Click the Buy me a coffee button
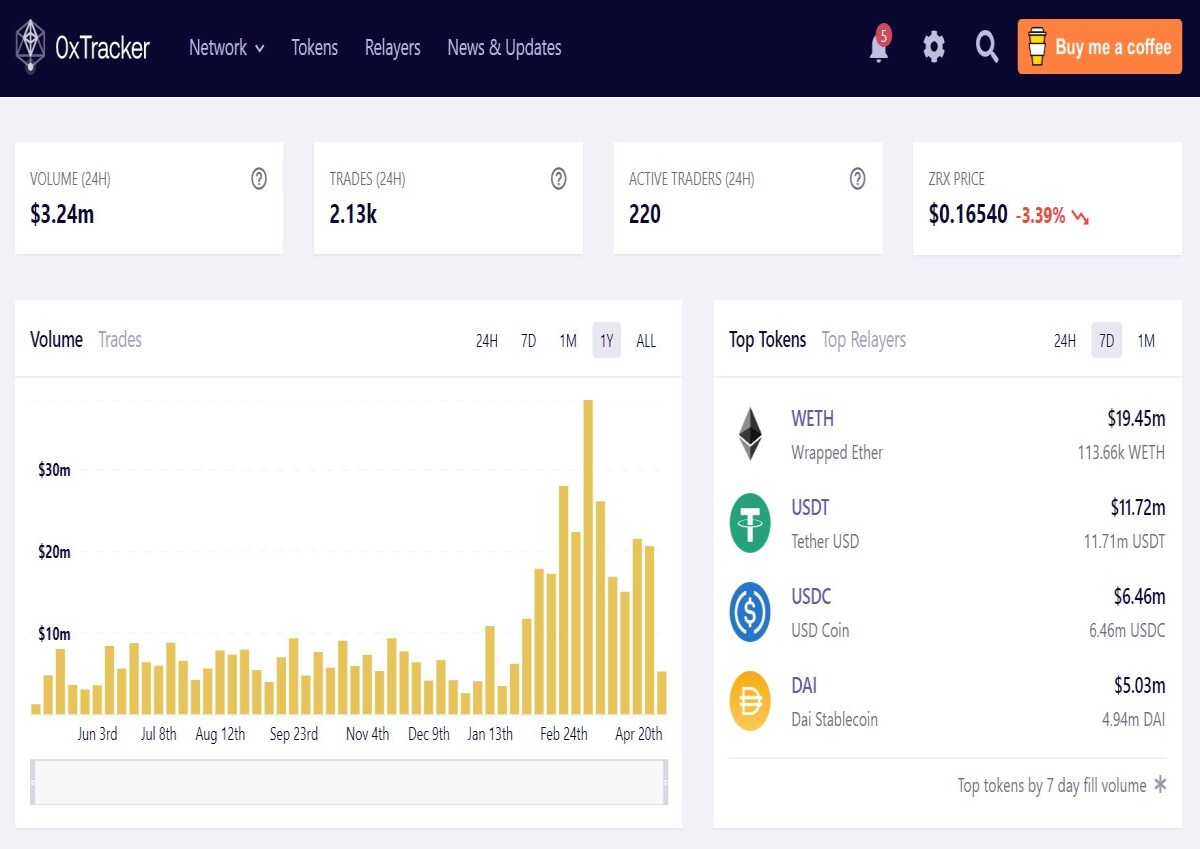The image size is (1200, 849). [1100, 47]
